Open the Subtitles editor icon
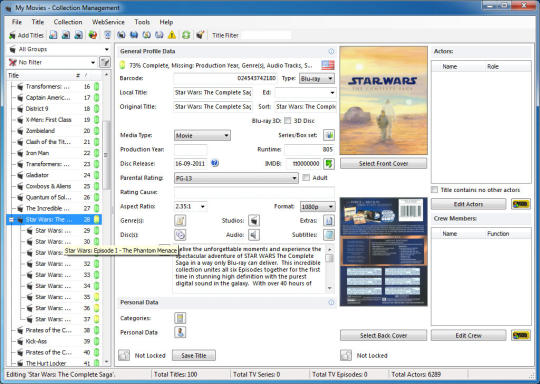The width and height of the screenshot is (540, 384). click(329, 235)
